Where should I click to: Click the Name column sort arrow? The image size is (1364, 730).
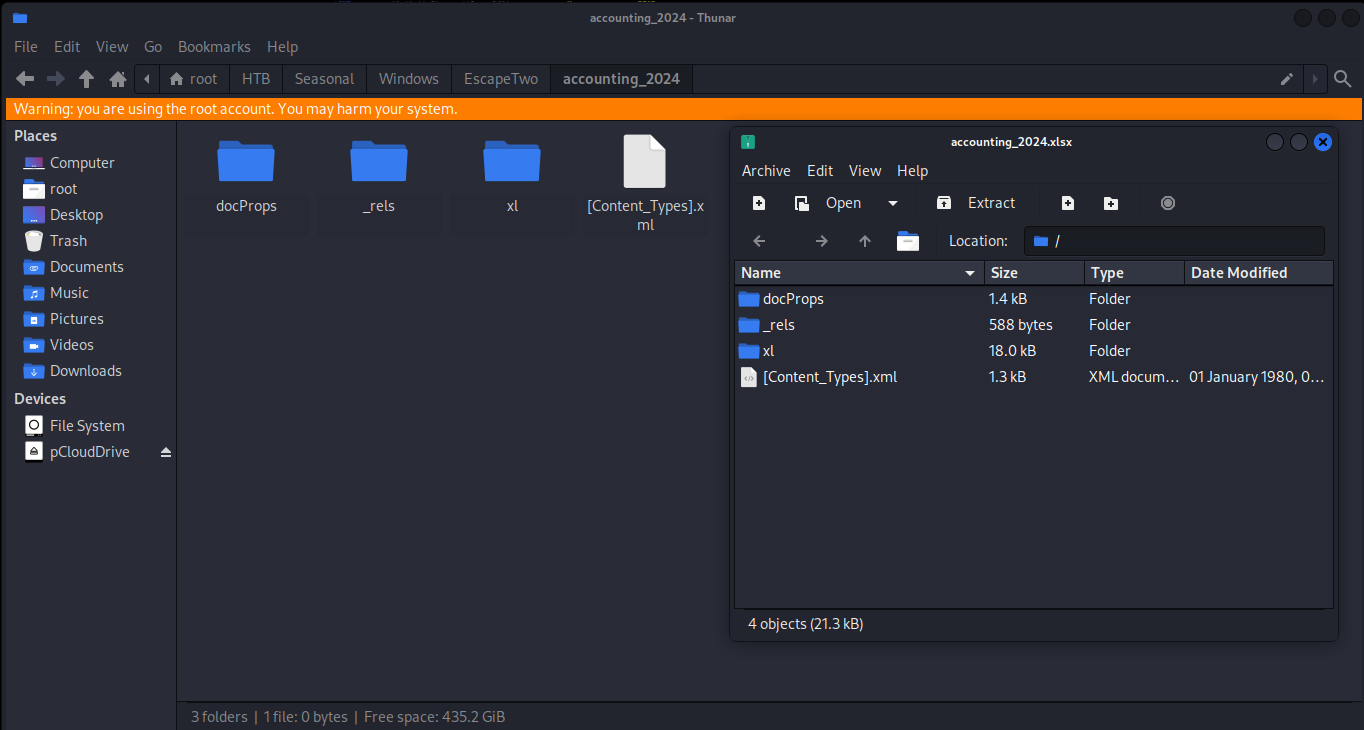pyautogui.click(x=969, y=273)
